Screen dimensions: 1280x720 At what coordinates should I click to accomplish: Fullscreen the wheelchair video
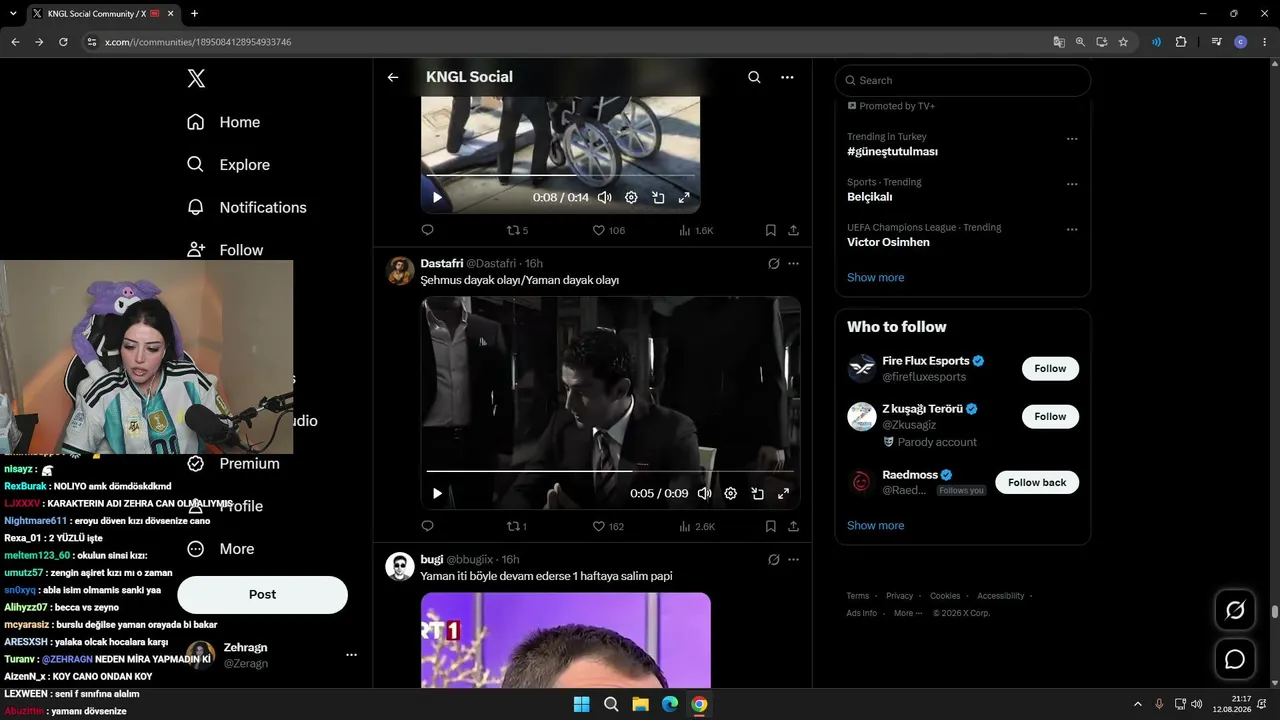point(684,198)
